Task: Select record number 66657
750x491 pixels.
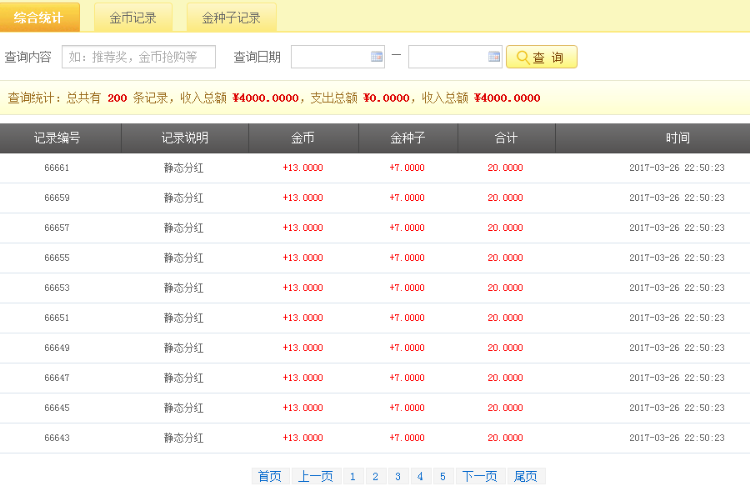Action: point(57,228)
